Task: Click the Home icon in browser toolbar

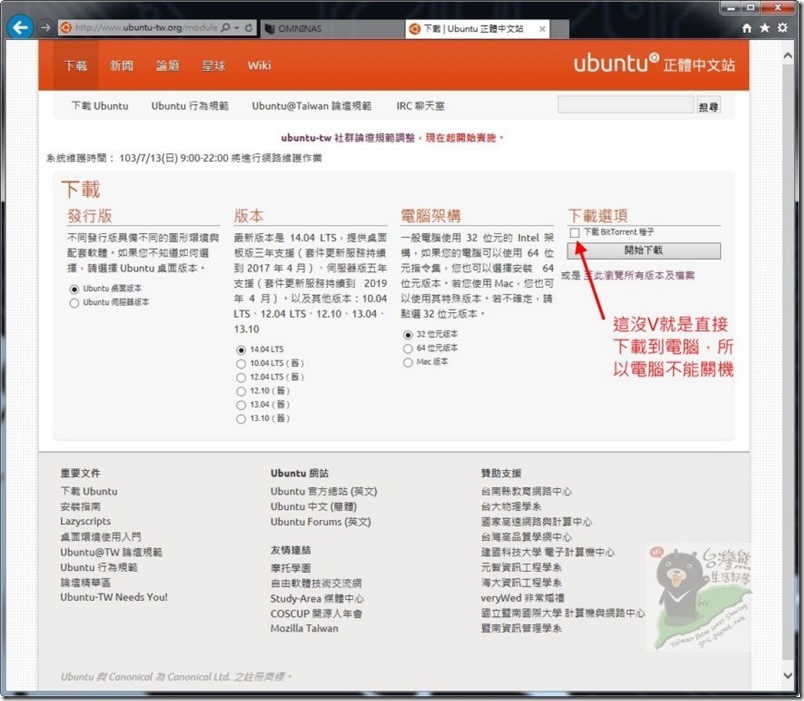Action: [747, 28]
